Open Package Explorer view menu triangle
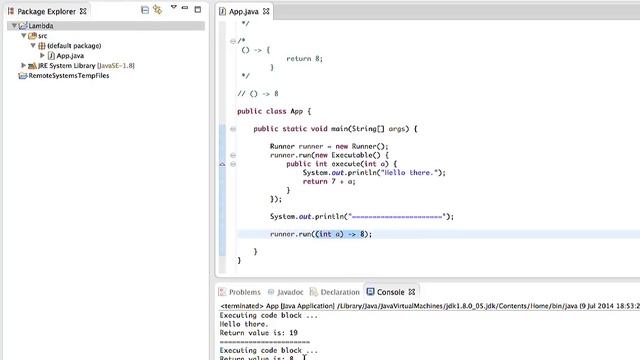 (173, 7)
